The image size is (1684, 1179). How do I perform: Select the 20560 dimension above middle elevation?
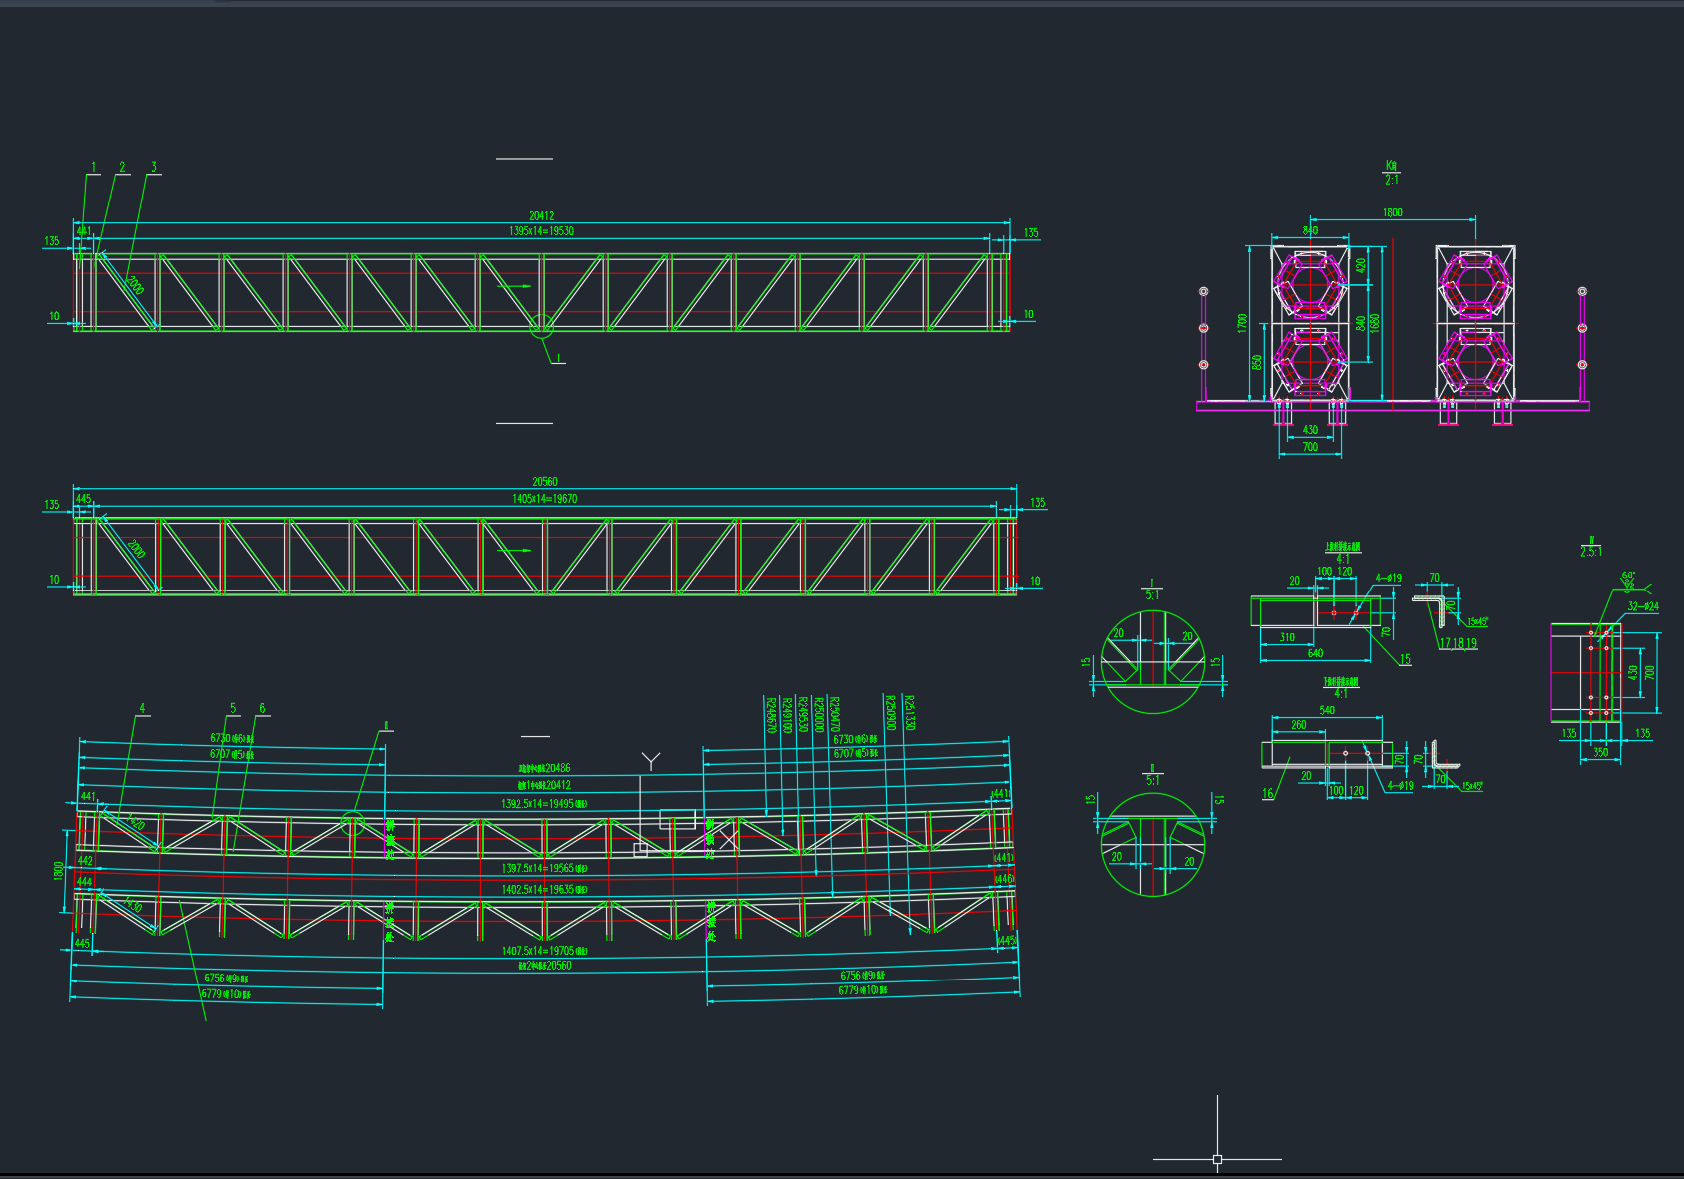544,482
